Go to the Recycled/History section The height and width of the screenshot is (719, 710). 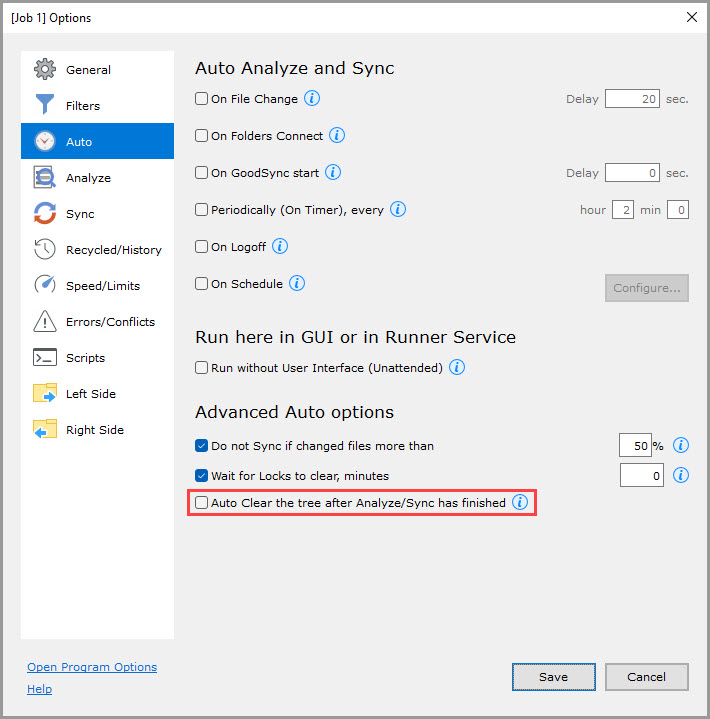coord(113,250)
